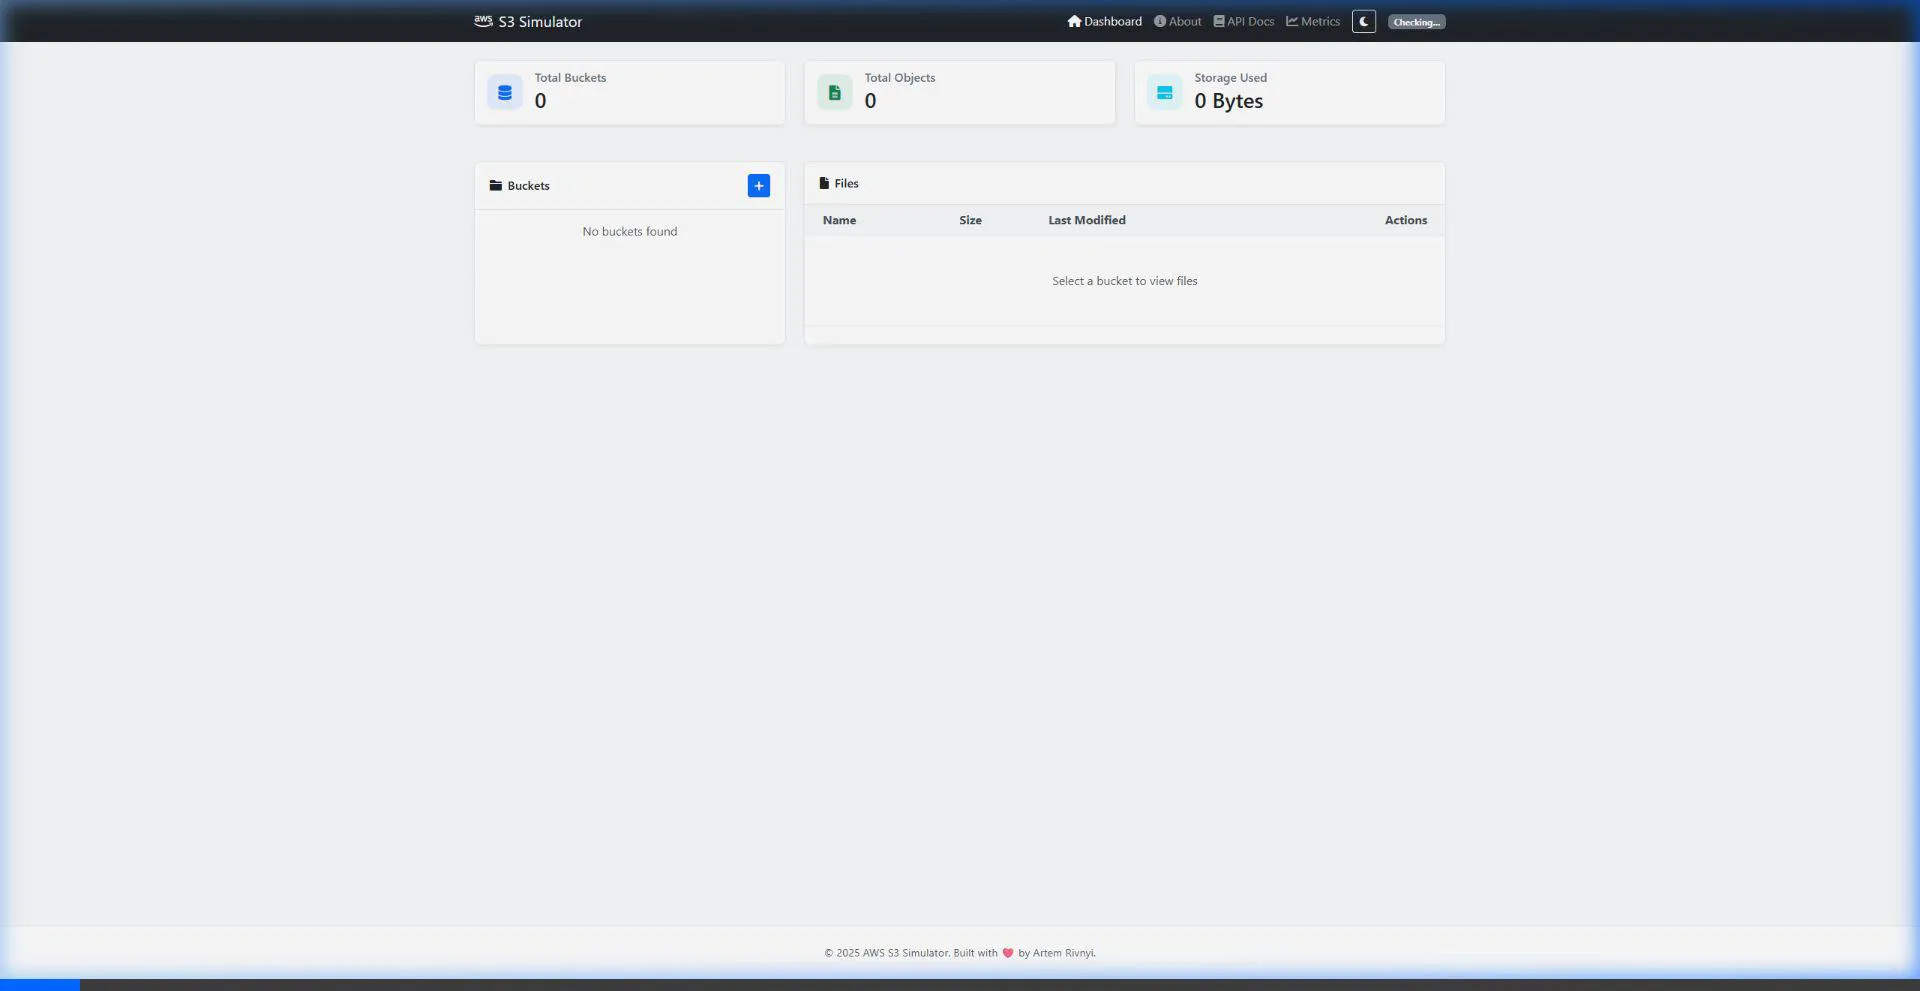The height and width of the screenshot is (991, 1920).
Task: Click the 'No buckets found' message
Action: click(630, 231)
